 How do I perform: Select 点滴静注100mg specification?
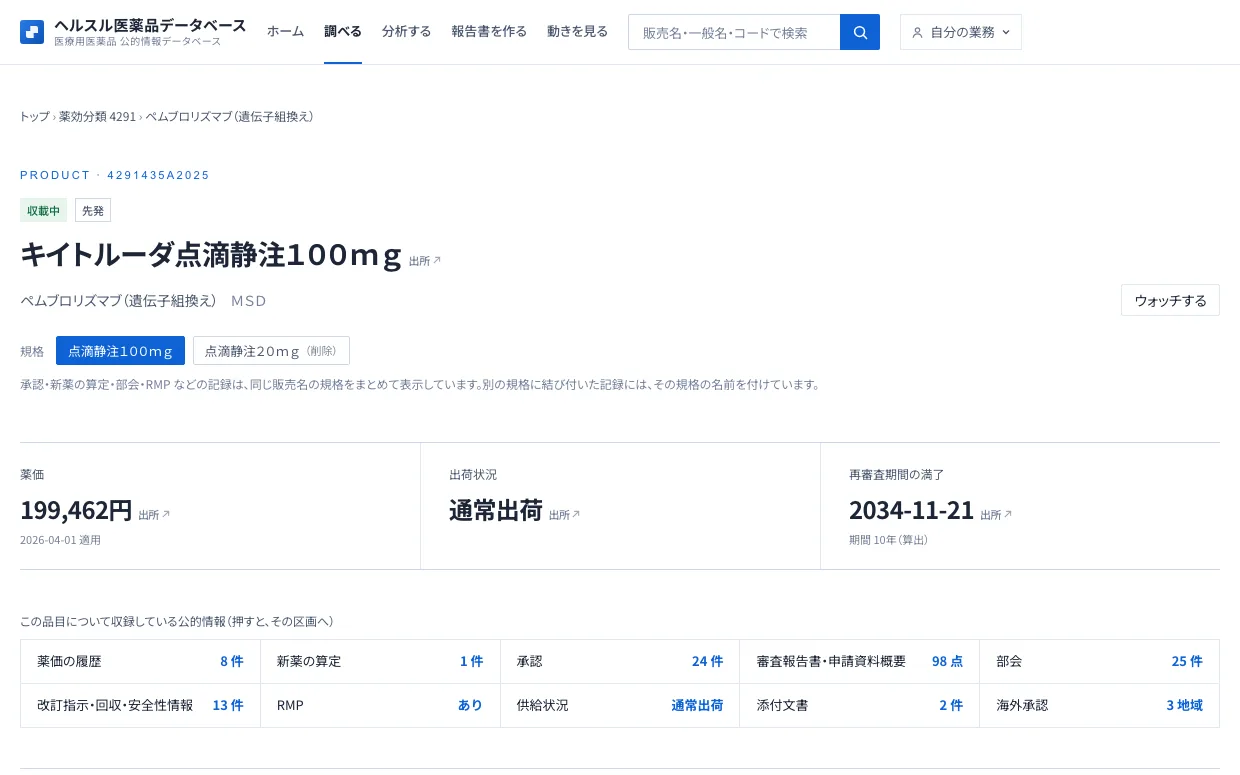click(x=120, y=351)
